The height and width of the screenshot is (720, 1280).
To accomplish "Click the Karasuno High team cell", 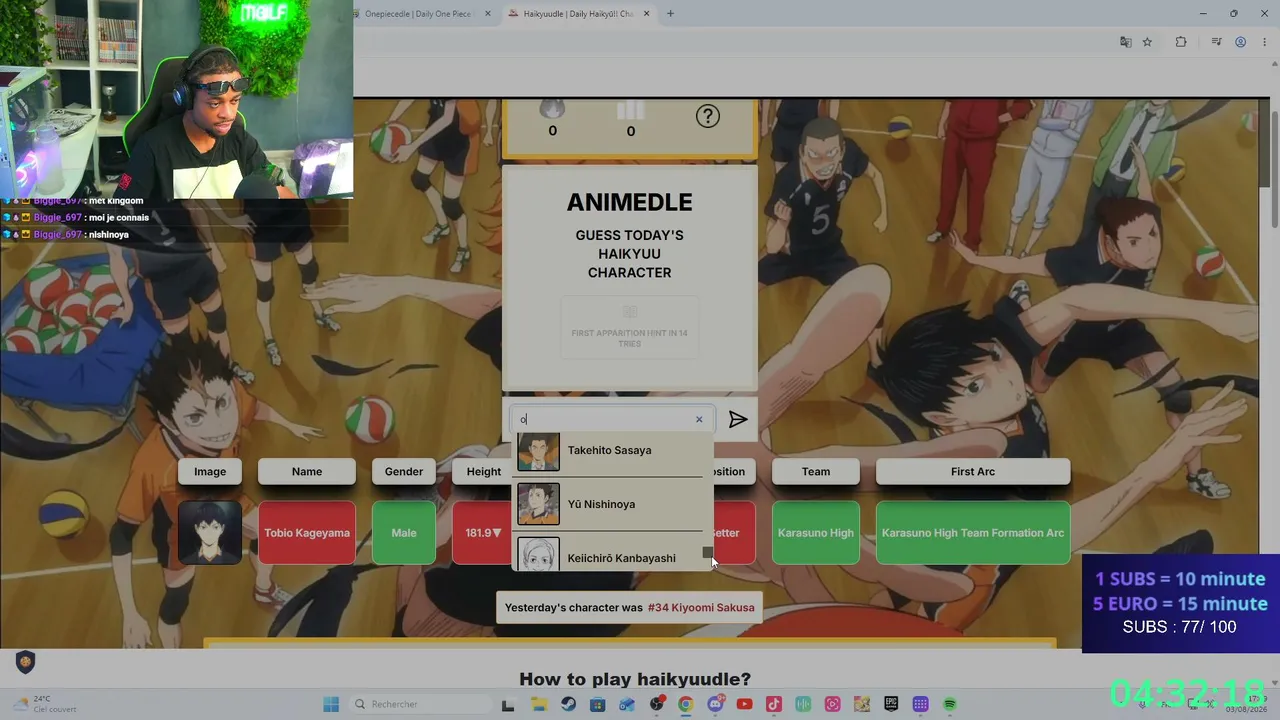I will [x=816, y=533].
